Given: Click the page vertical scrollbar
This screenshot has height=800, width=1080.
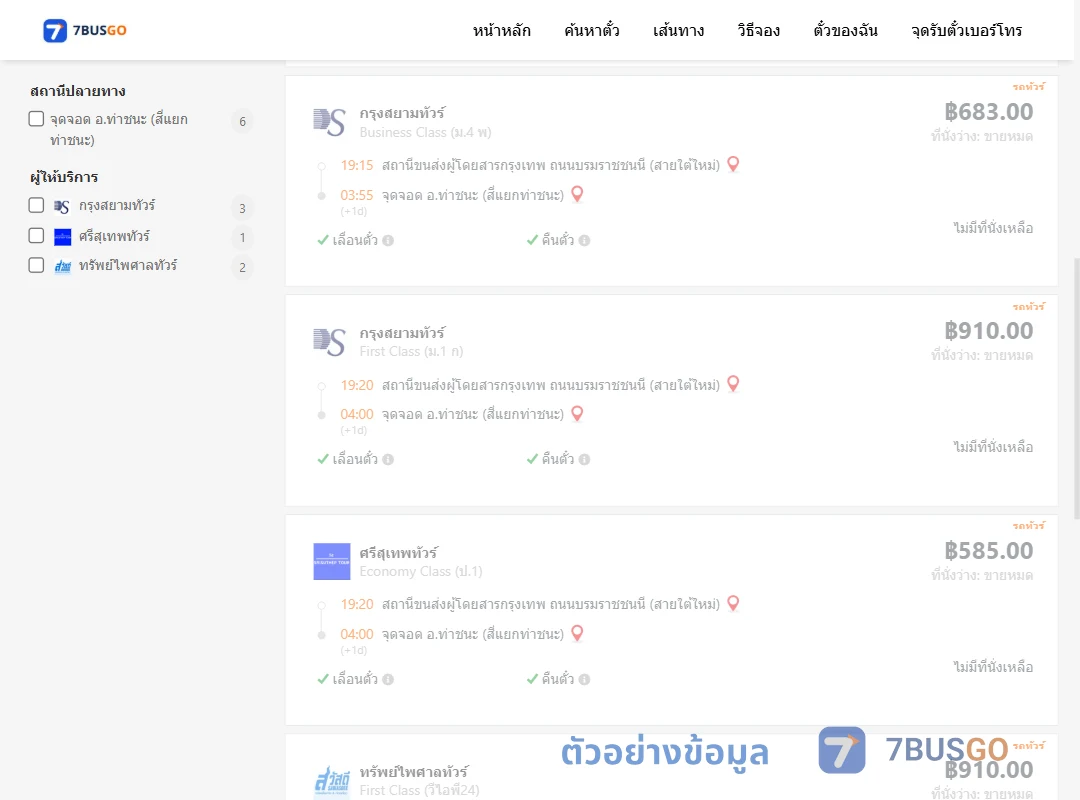Looking at the screenshot, I should pos(1077,388).
